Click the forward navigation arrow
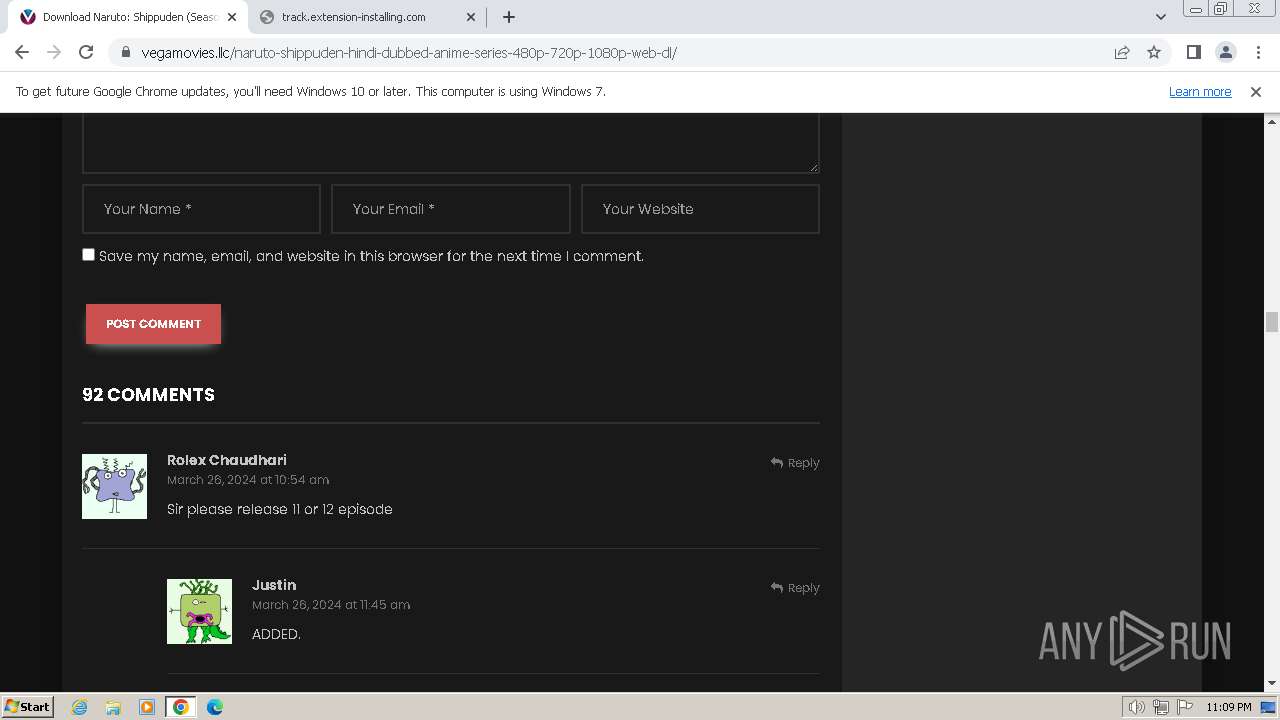Viewport: 1280px width, 720px height. [x=54, y=52]
